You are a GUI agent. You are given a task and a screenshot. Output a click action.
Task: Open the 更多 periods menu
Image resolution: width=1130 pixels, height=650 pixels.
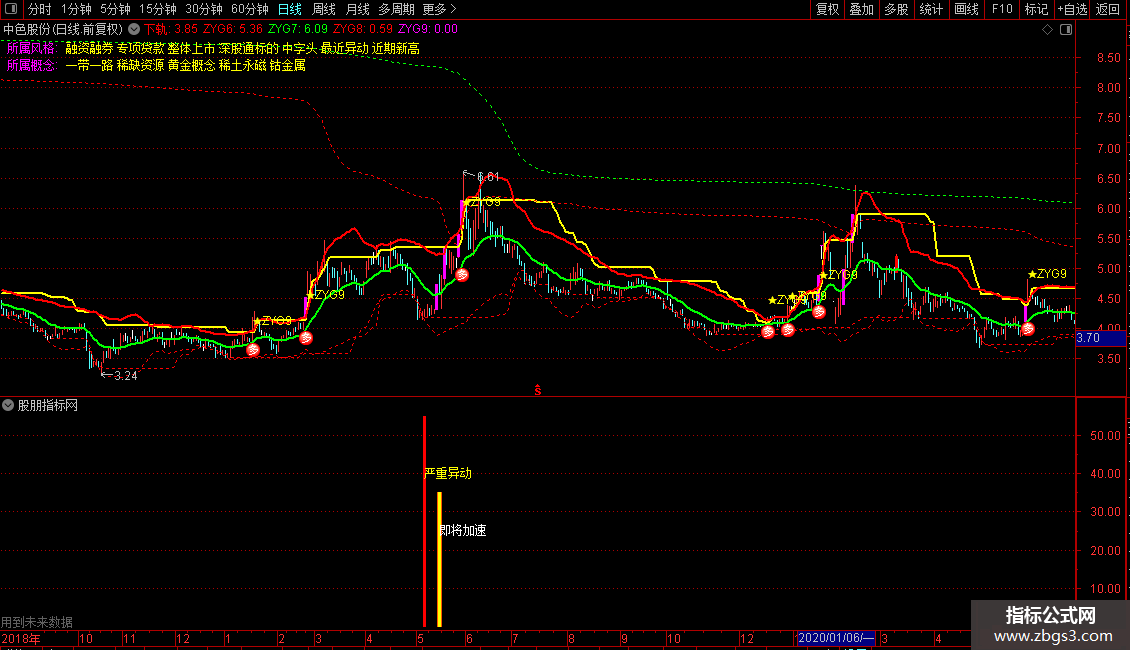439,9
